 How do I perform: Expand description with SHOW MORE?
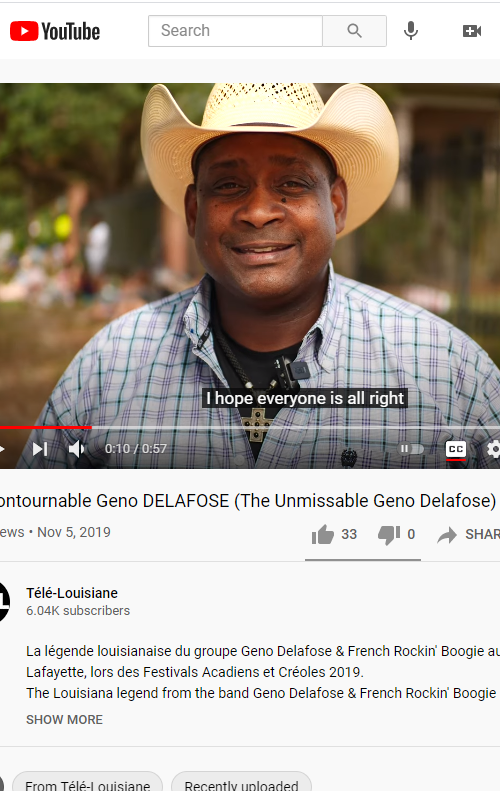[64, 719]
